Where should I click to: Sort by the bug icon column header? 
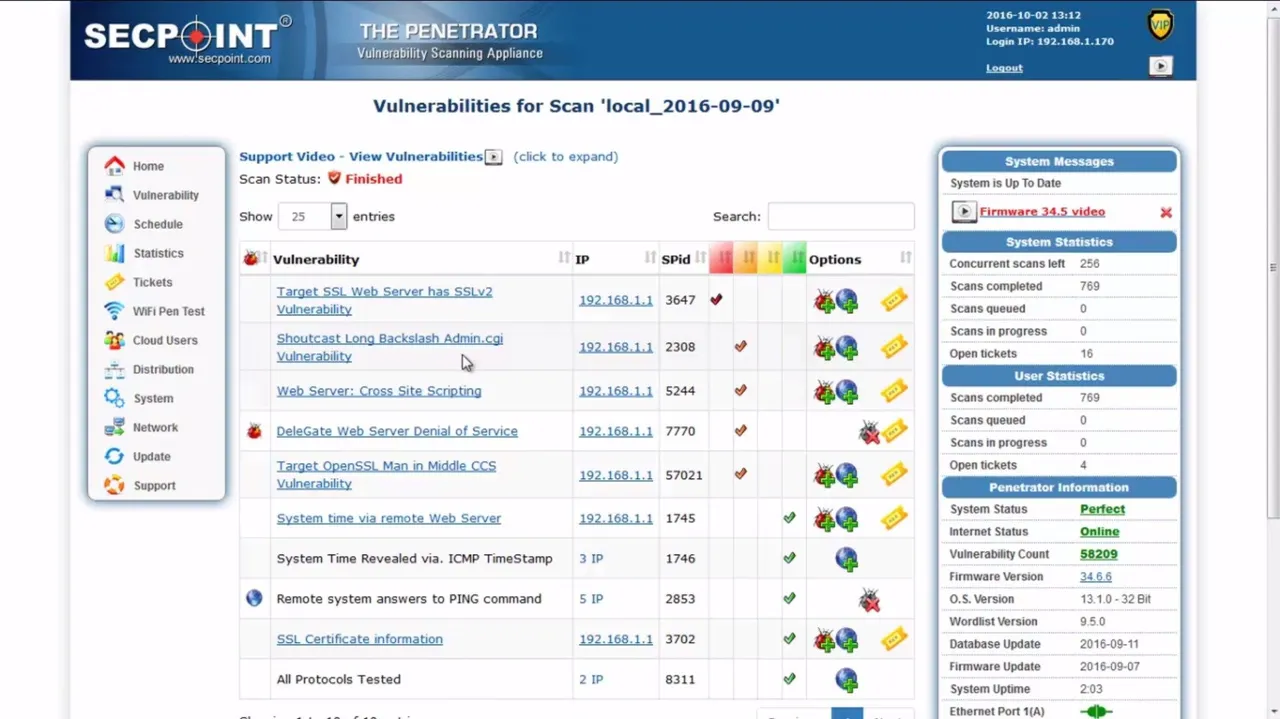(254, 259)
